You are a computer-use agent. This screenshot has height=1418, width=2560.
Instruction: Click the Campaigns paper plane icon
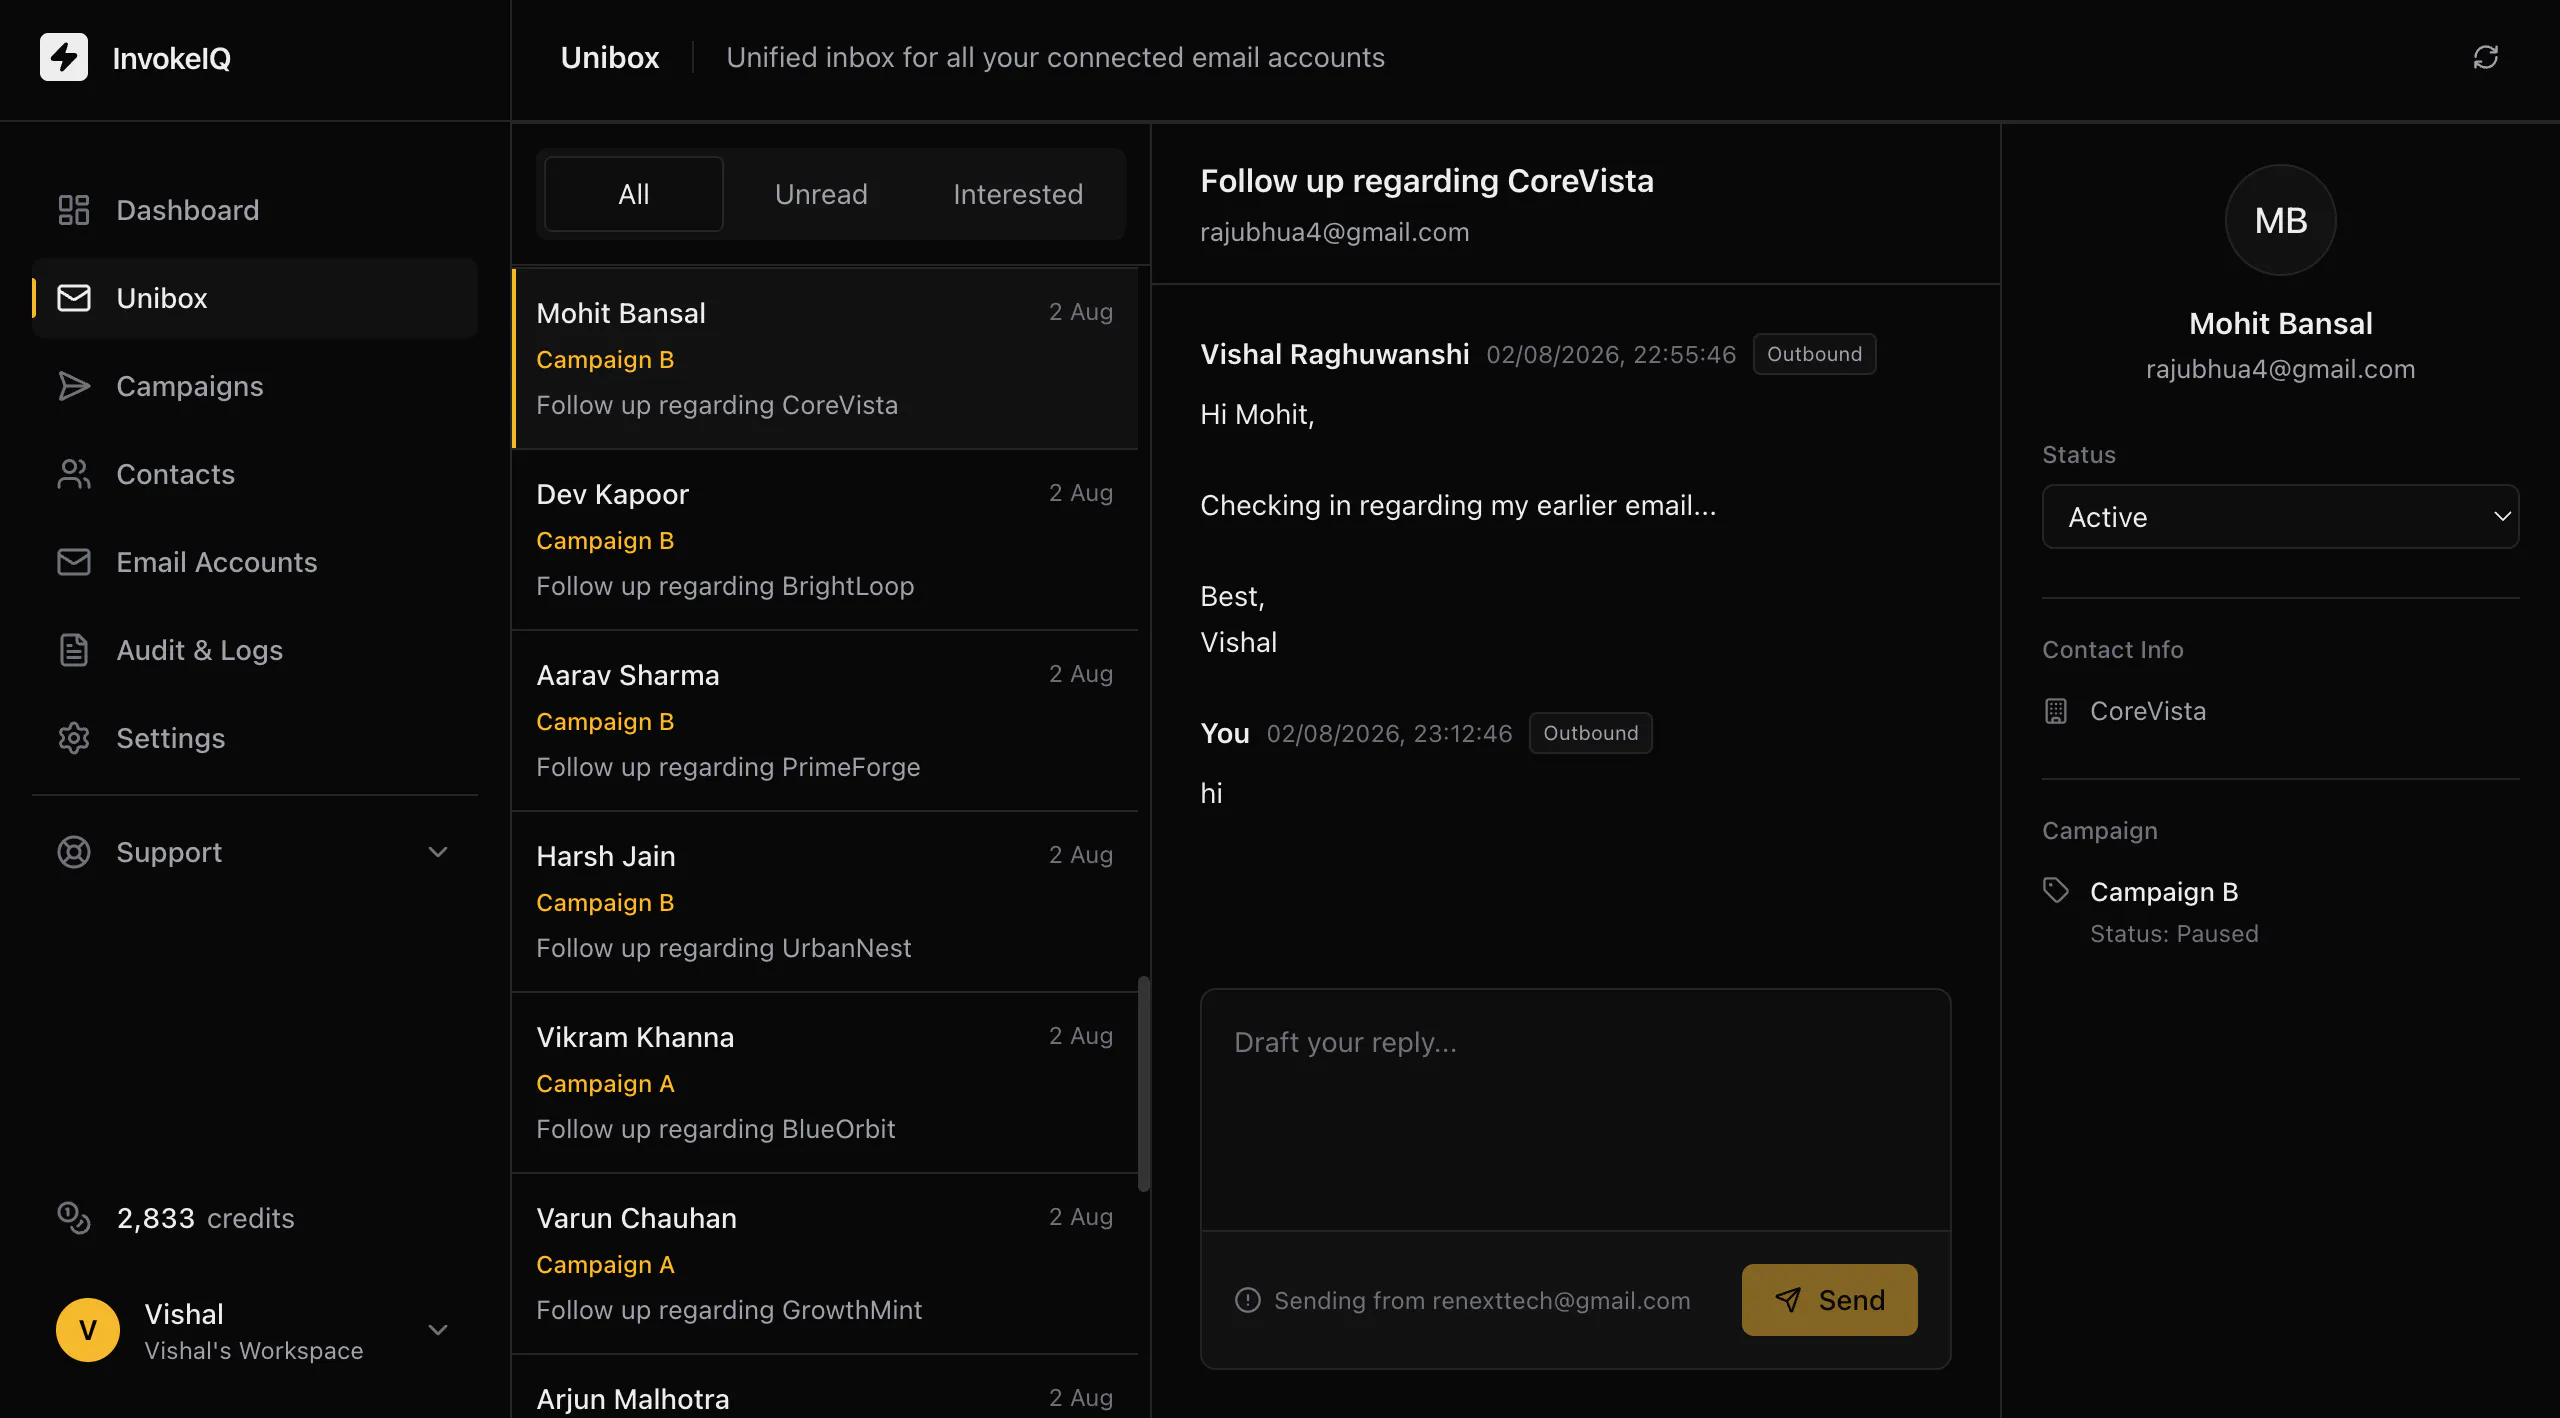[74, 386]
